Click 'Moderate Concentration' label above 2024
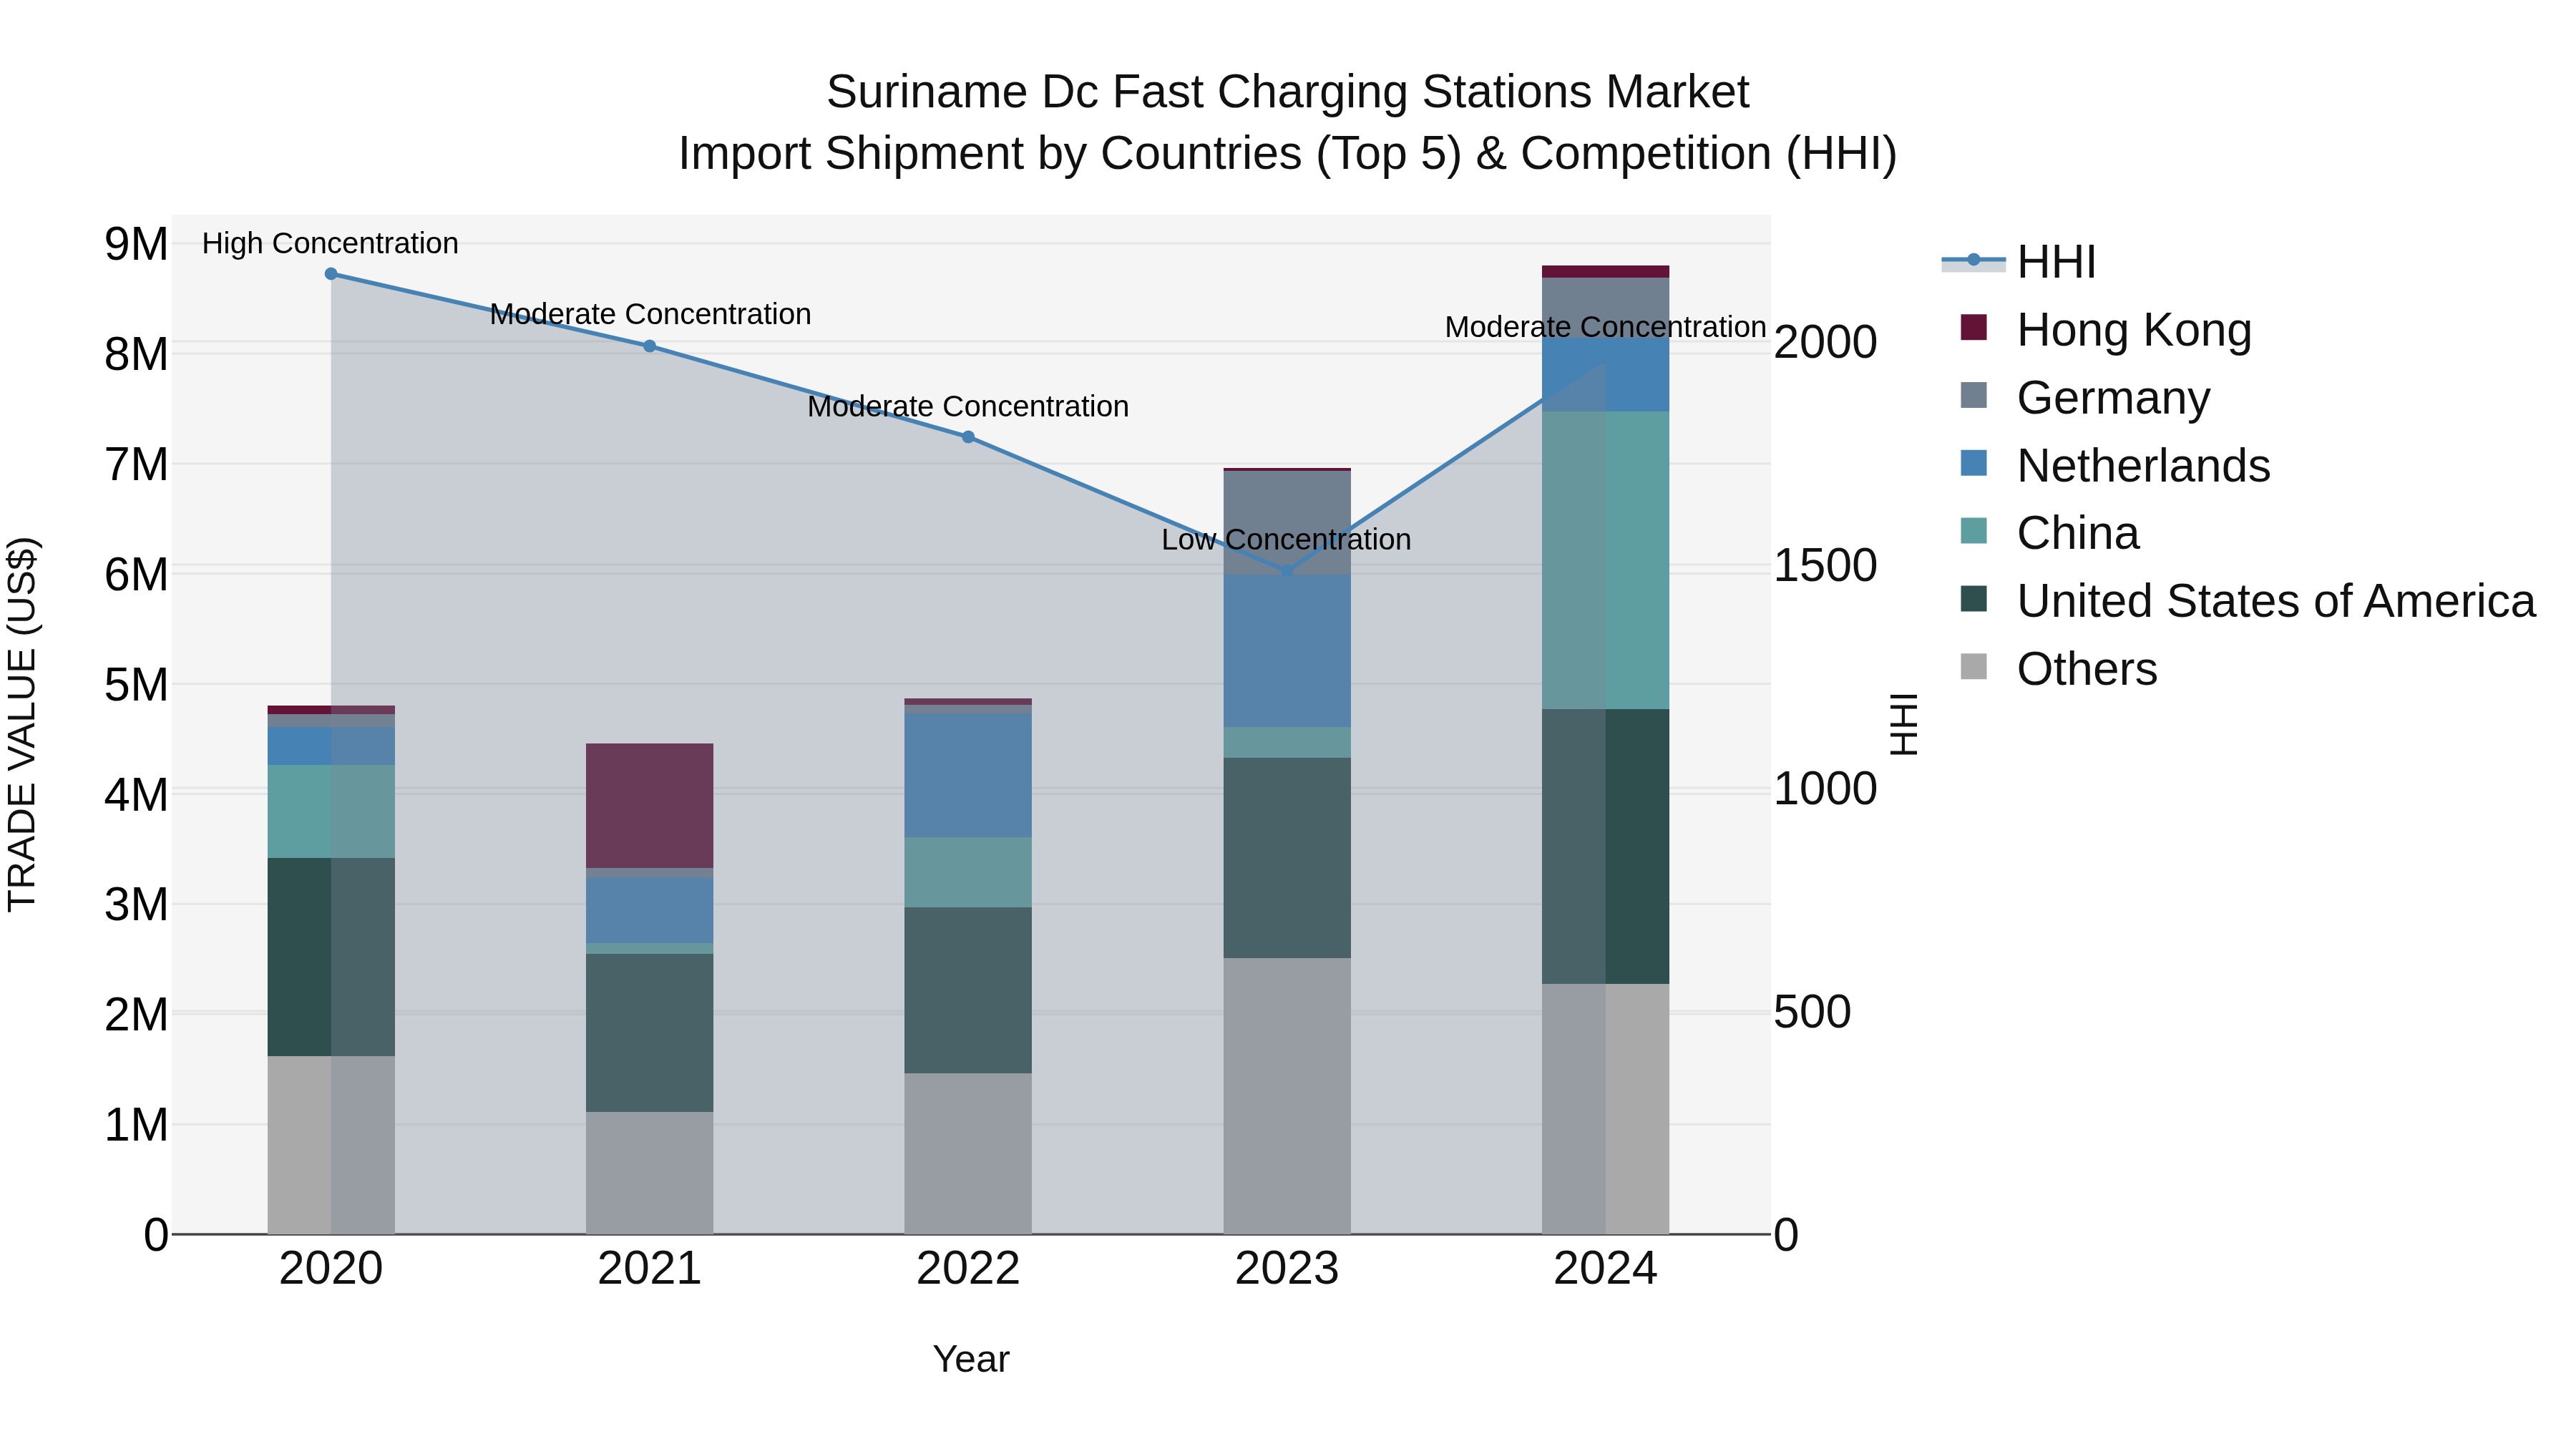The height and width of the screenshot is (1449, 2576). click(x=1605, y=327)
